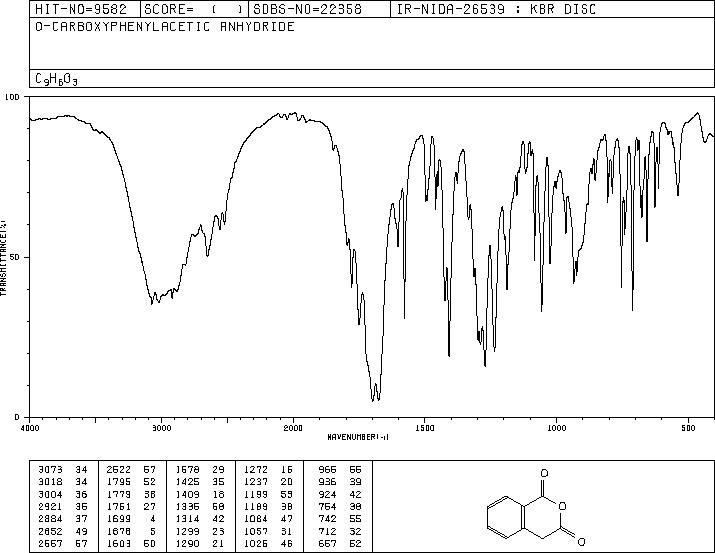Select peak table entry 1189
Image resolution: width=715 pixels, height=553 pixels.
pos(256,507)
